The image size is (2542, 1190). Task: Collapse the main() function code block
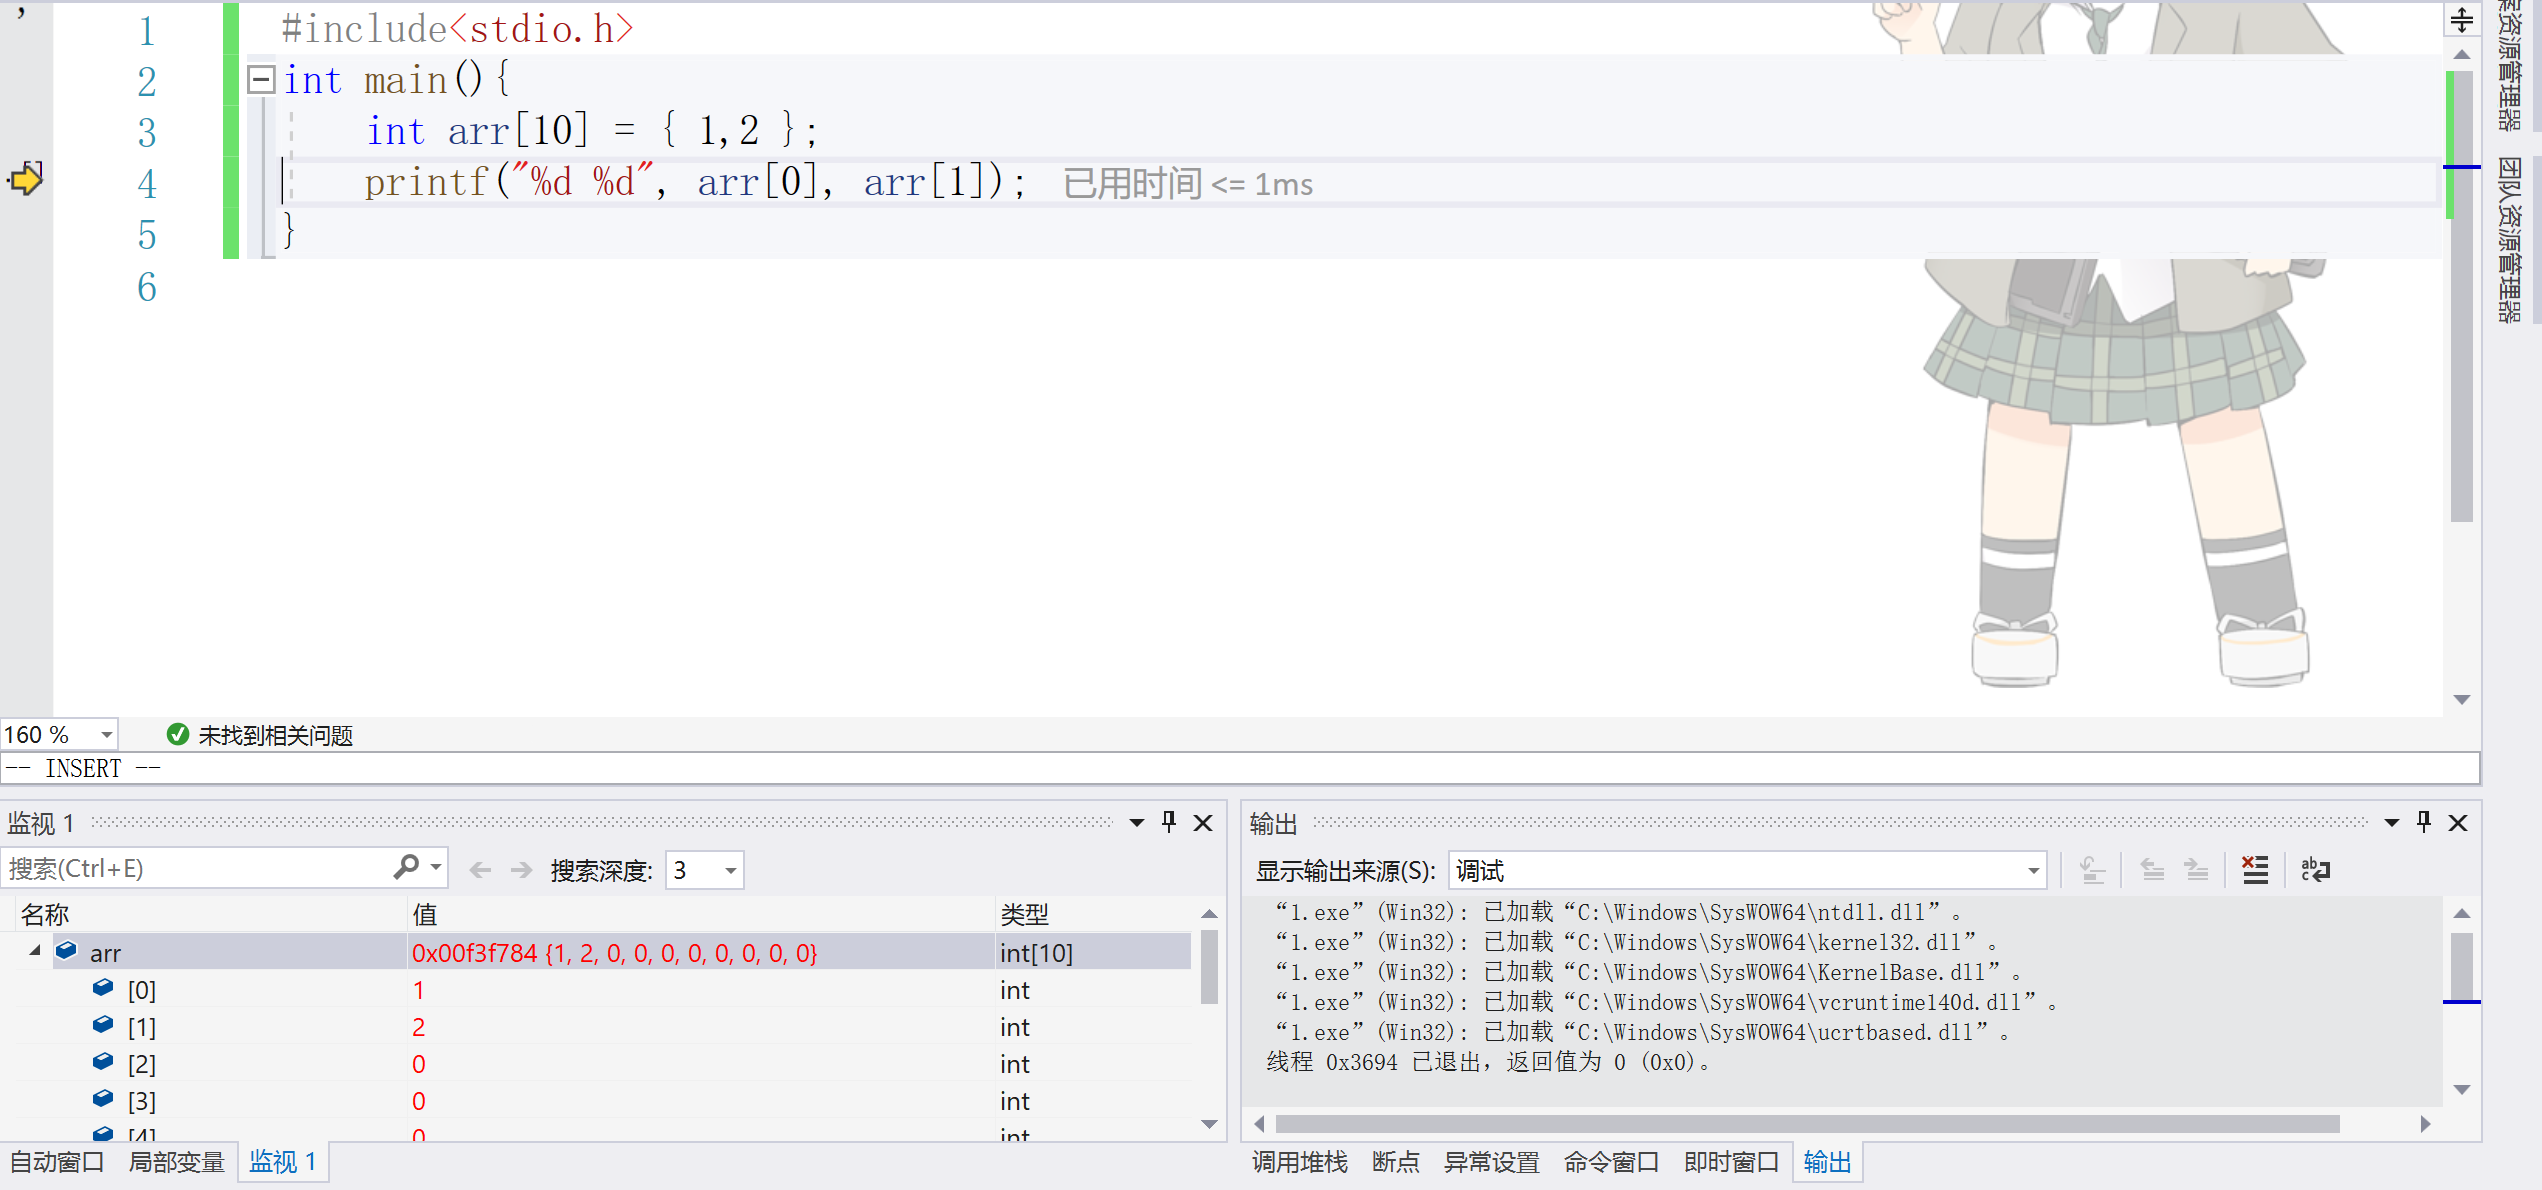coord(261,80)
